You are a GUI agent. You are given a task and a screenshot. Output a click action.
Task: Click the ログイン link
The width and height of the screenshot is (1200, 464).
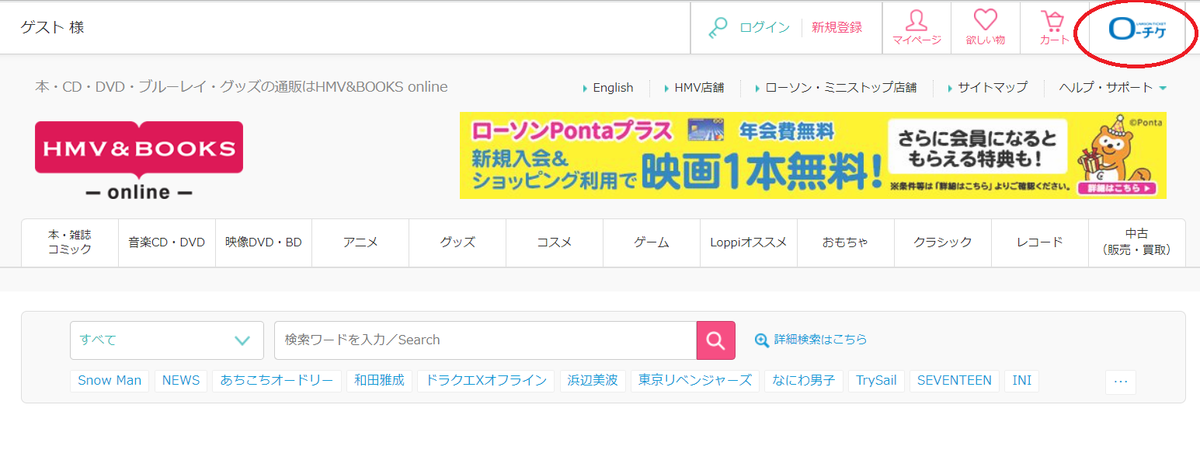tap(764, 28)
